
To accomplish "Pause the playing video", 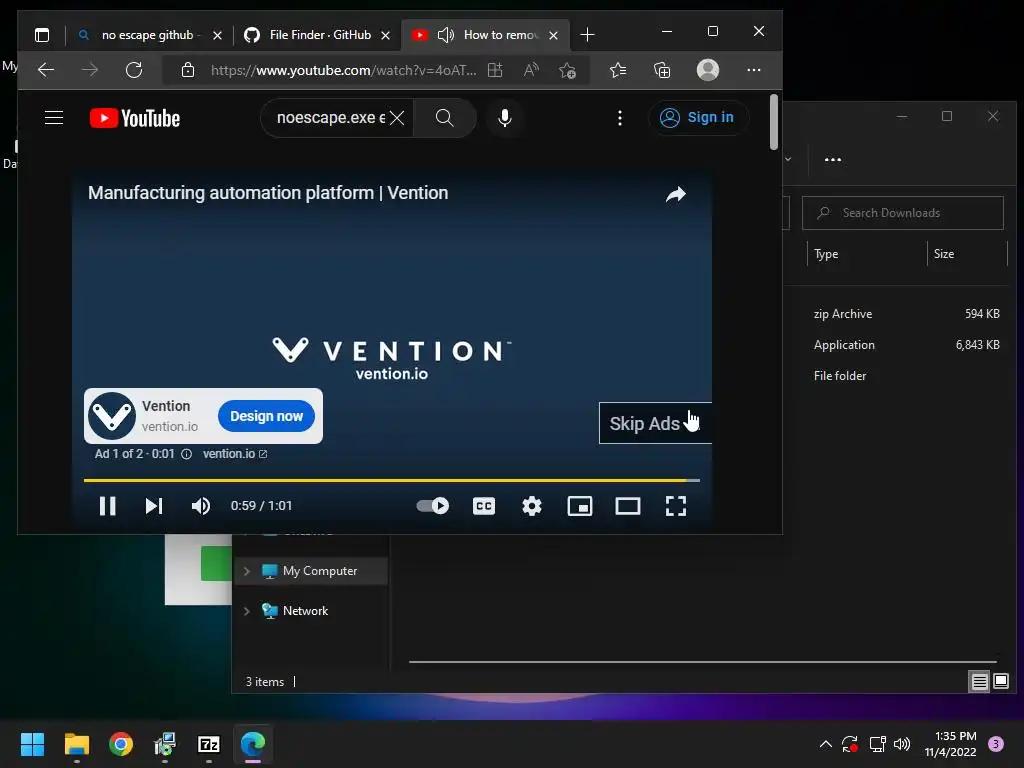I will coord(108,505).
